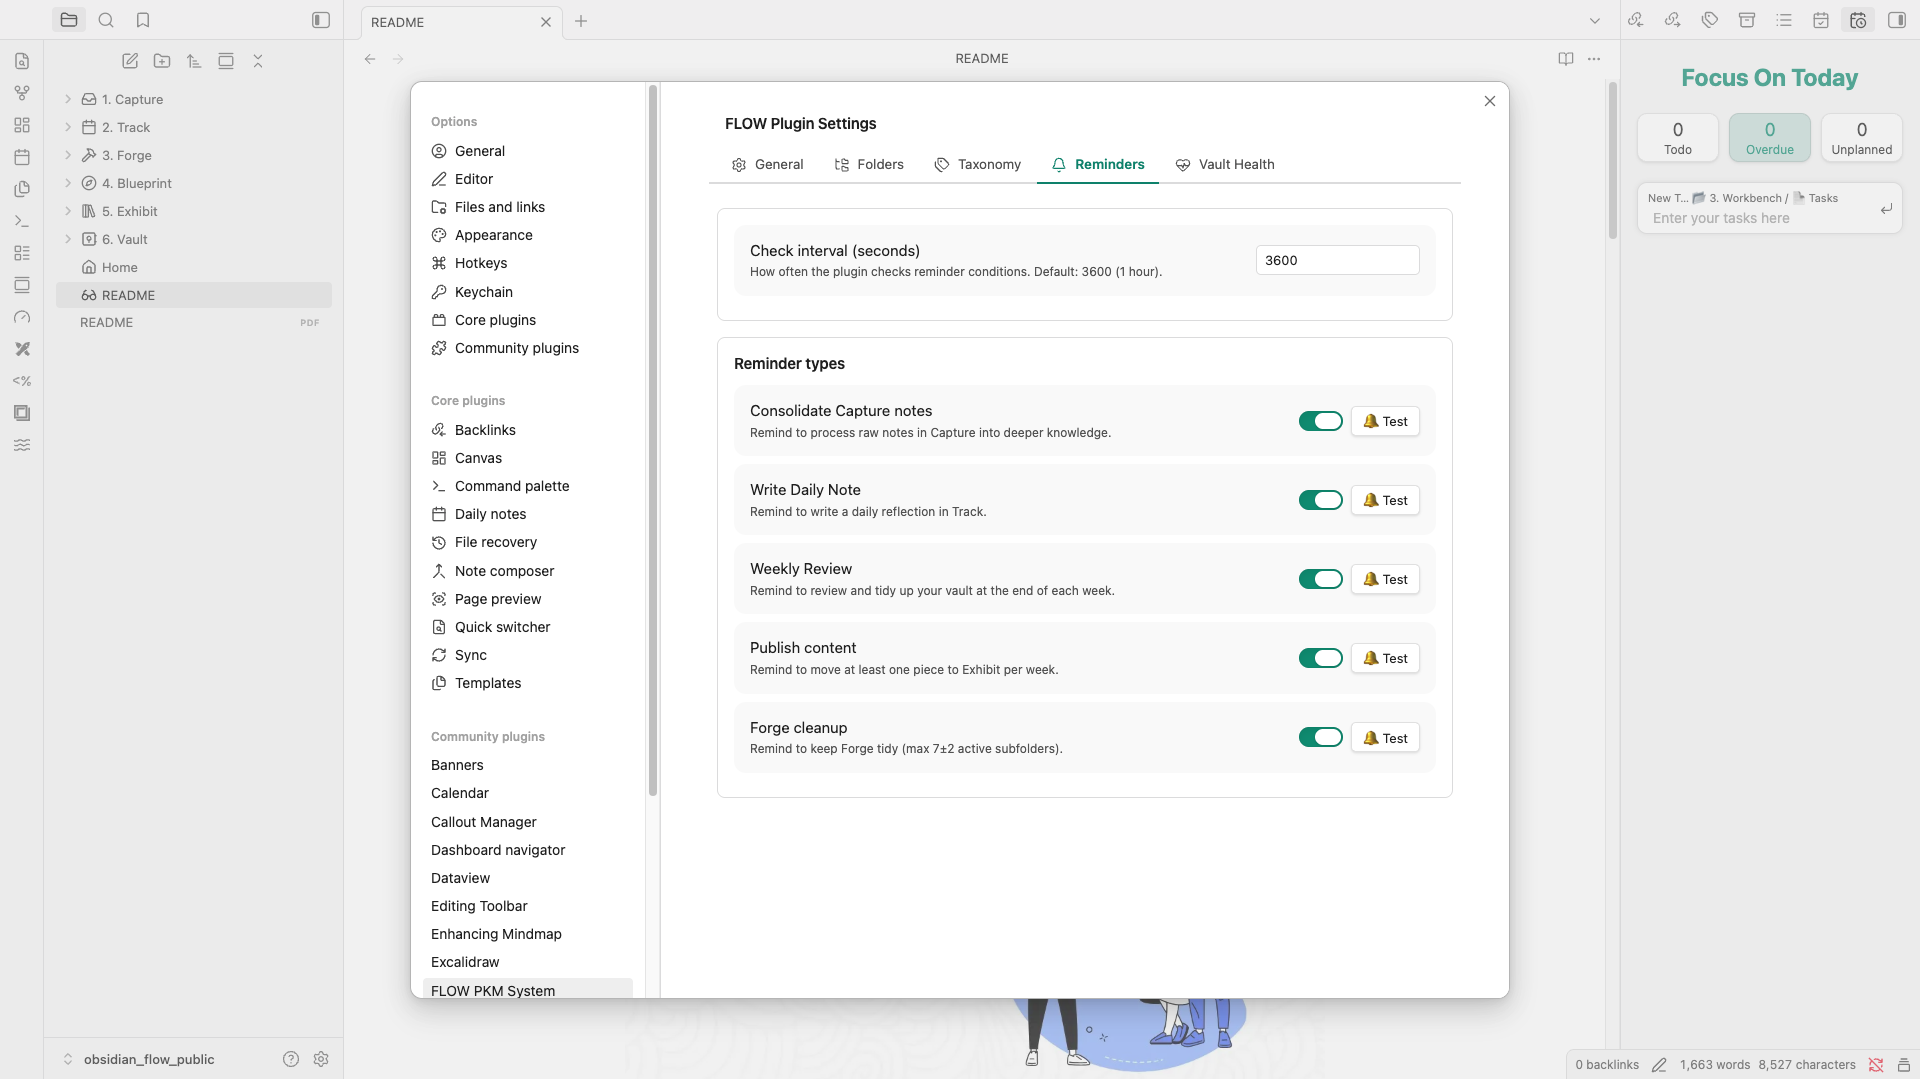The height and width of the screenshot is (1079, 1920).
Task: Open the tab list chevron dropdown
Action: click(x=1594, y=20)
